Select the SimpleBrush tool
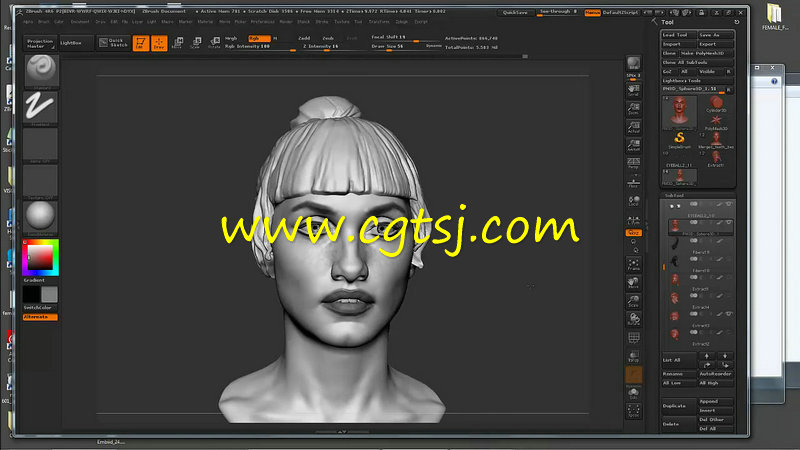Viewport: 800px width, 450px height. click(680, 139)
